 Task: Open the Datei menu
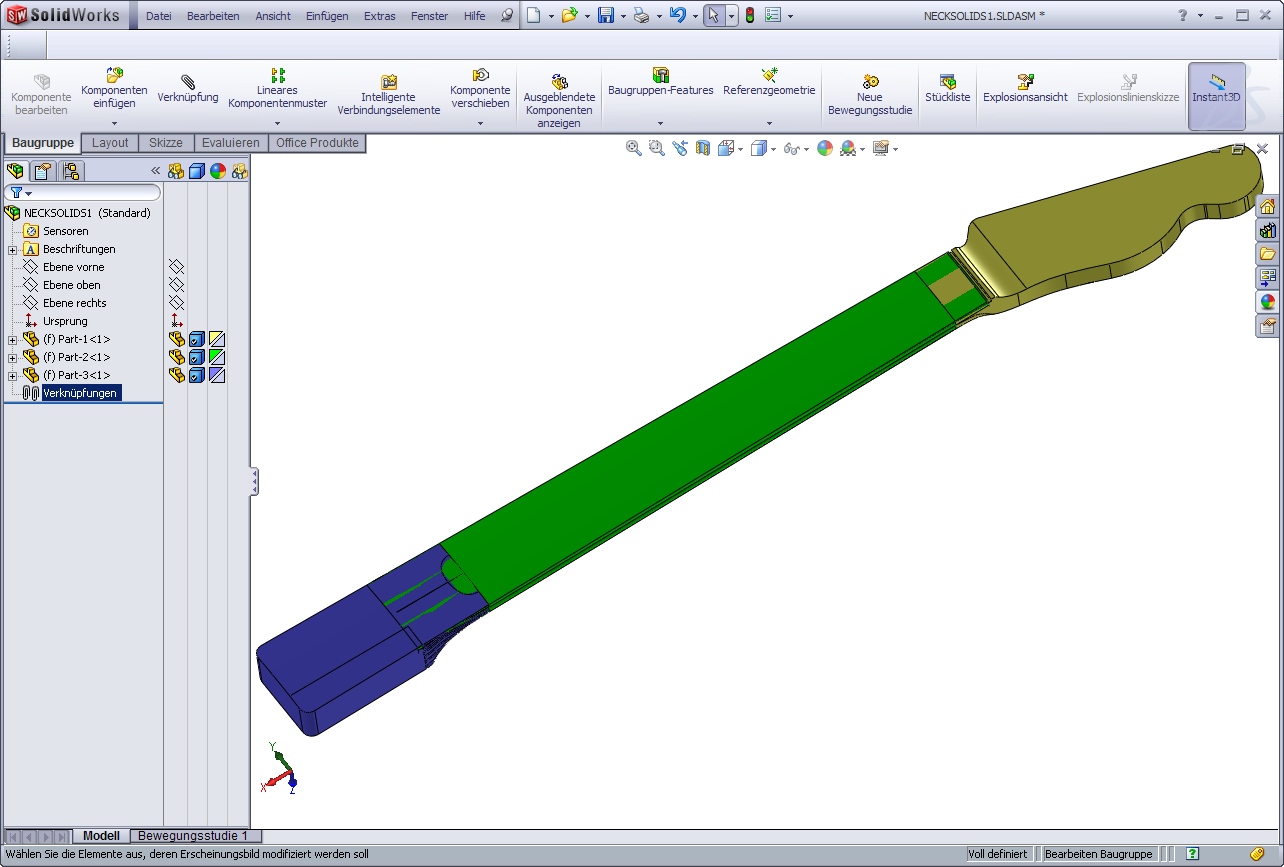point(159,16)
